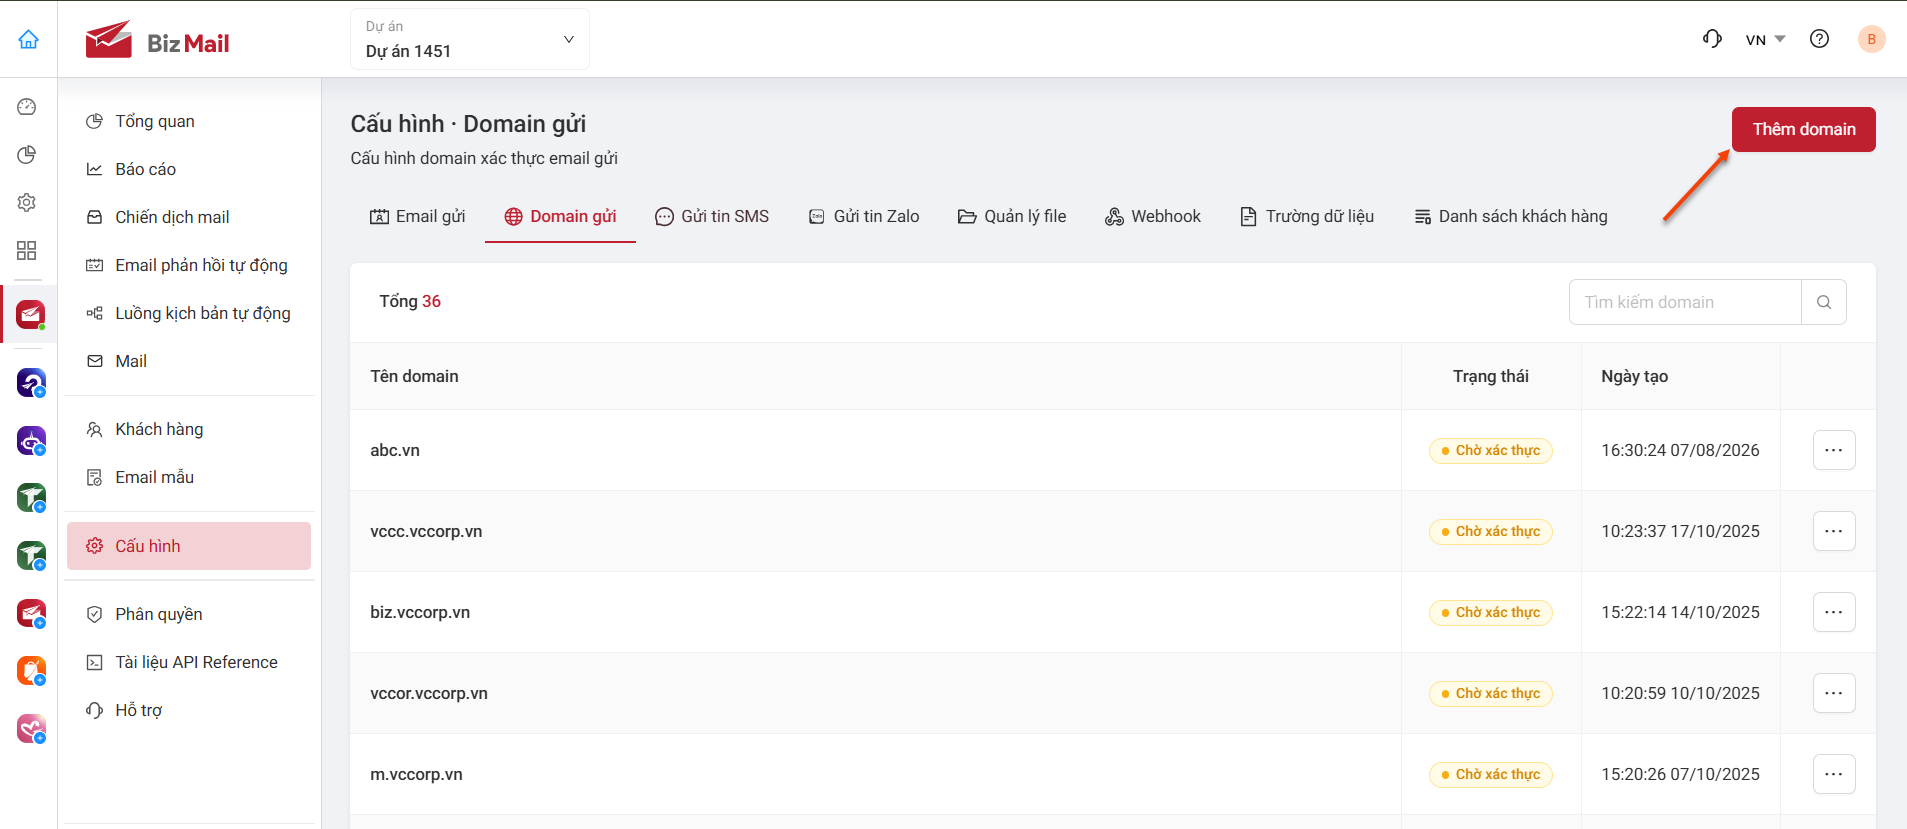Select the settings gear icon in left rail
This screenshot has width=1907, height=829.
[x=27, y=202]
